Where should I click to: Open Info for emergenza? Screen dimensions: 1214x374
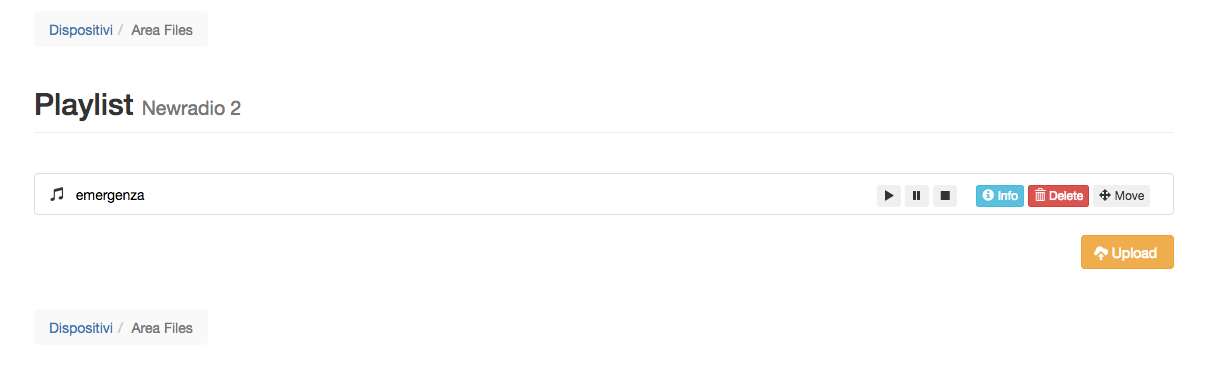[x=1000, y=196]
